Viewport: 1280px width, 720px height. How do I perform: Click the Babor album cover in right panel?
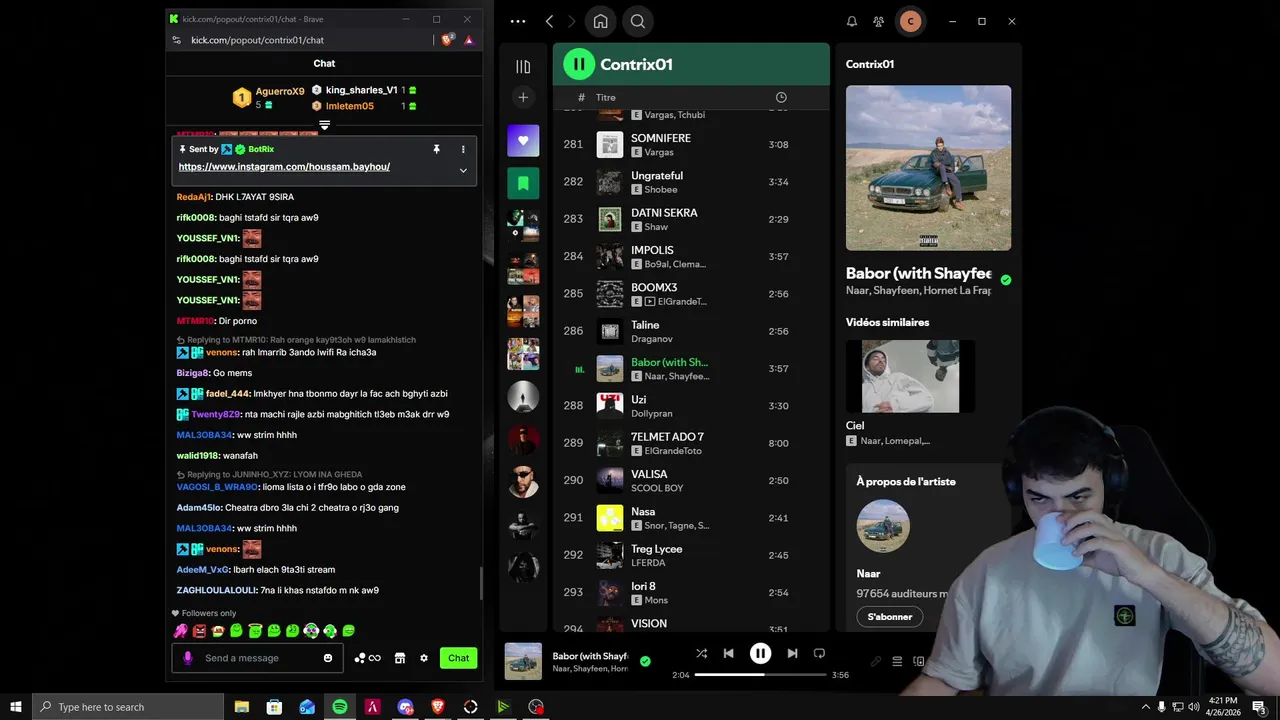pos(928,168)
